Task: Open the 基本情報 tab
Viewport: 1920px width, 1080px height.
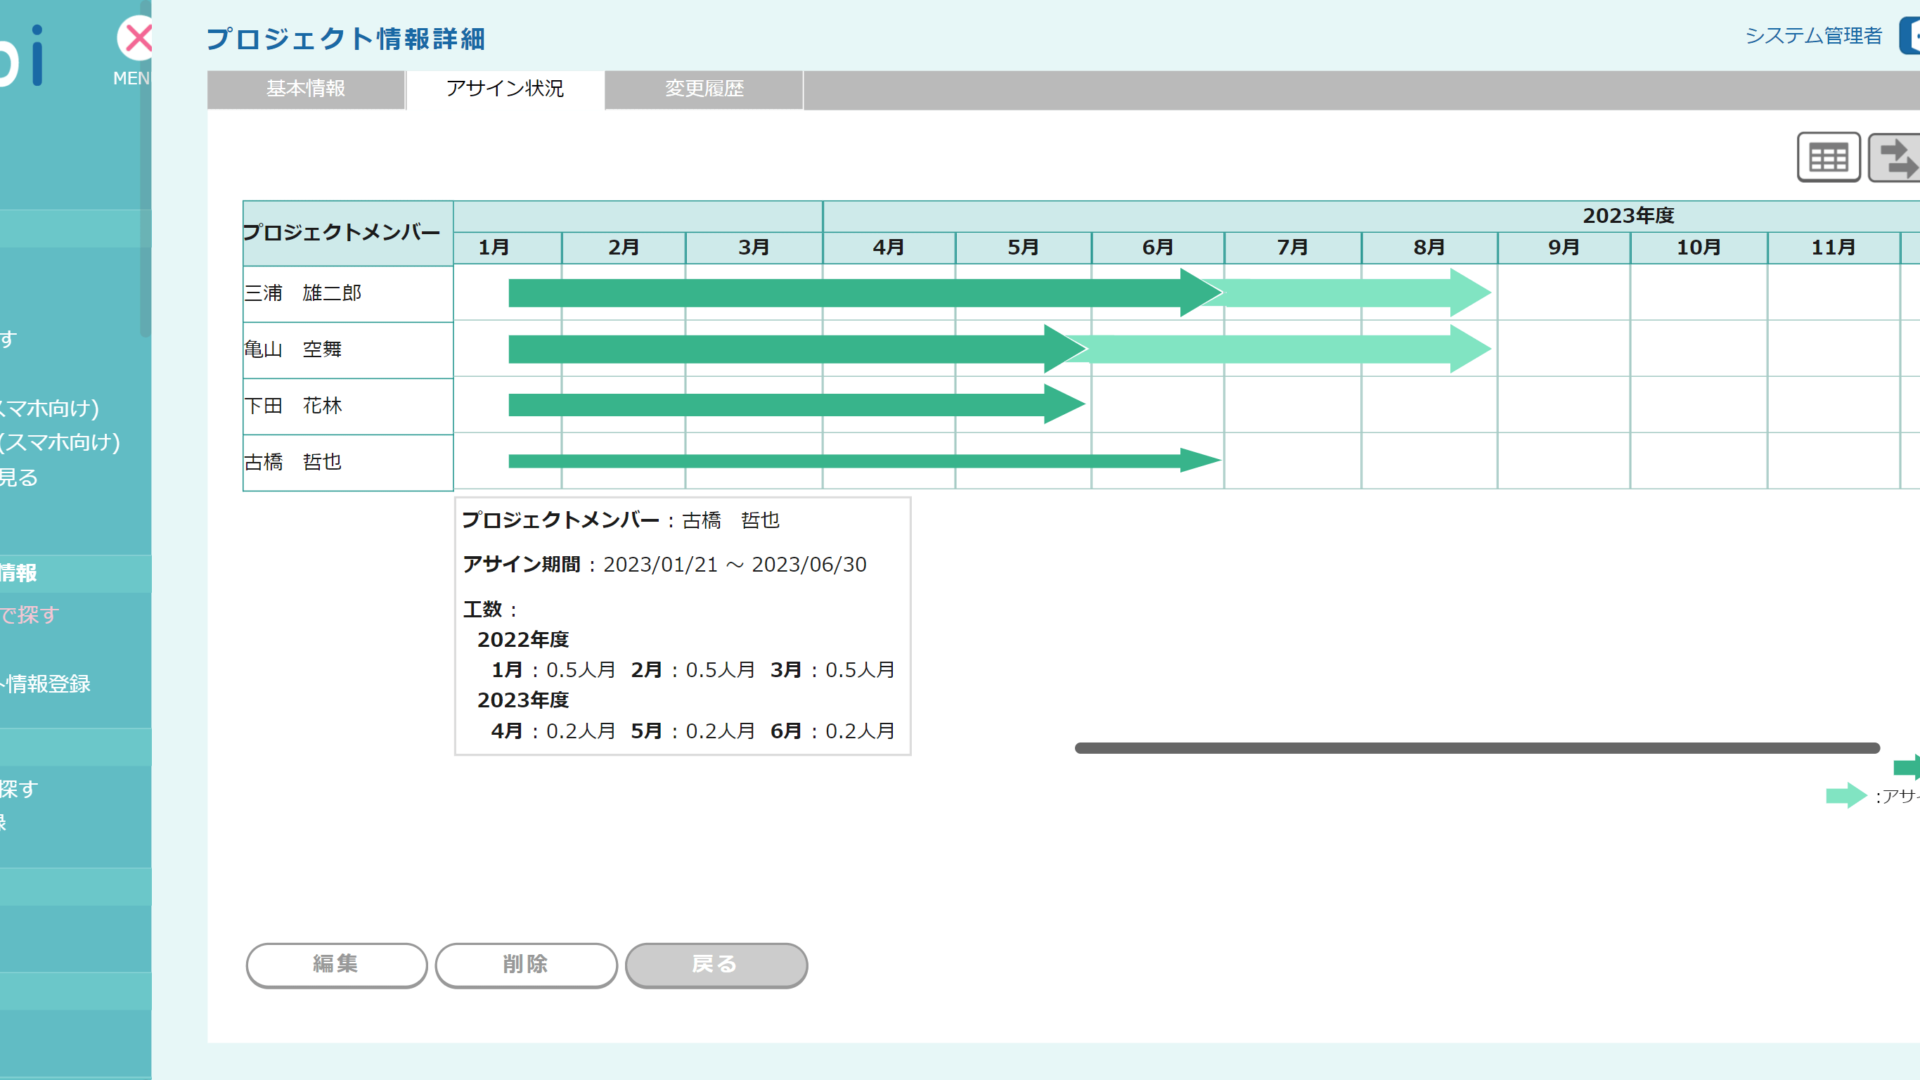Action: [x=306, y=89]
